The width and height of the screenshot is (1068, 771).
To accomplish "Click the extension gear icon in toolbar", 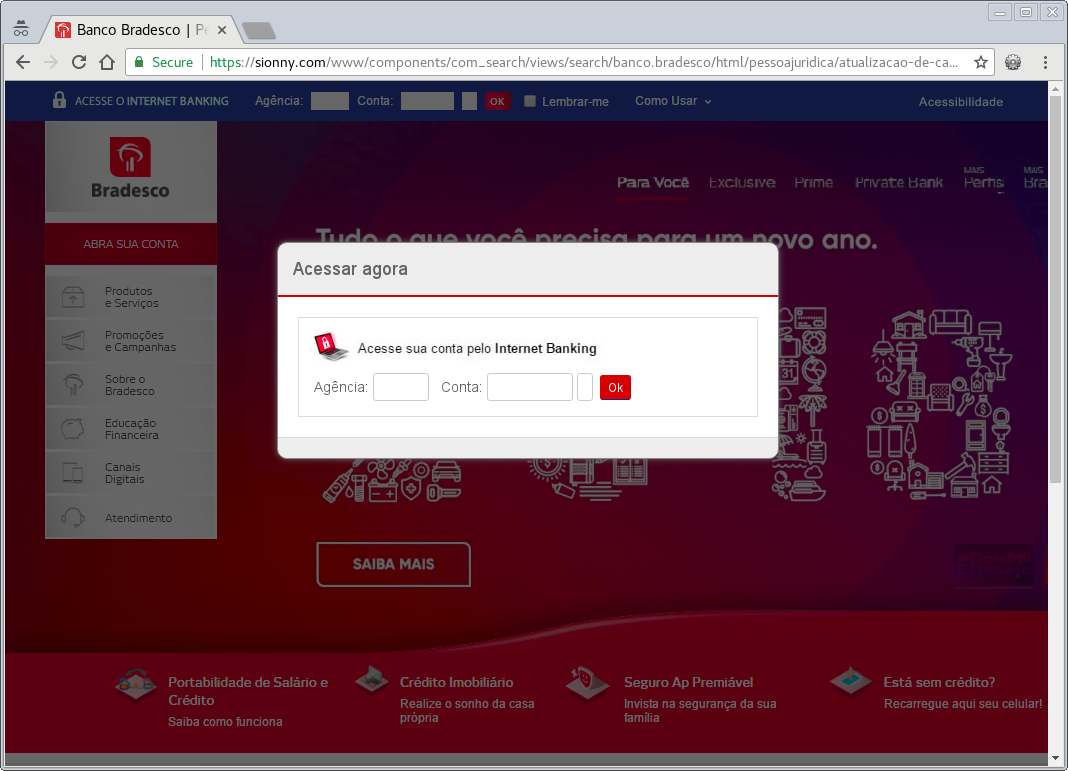I will (x=1013, y=63).
